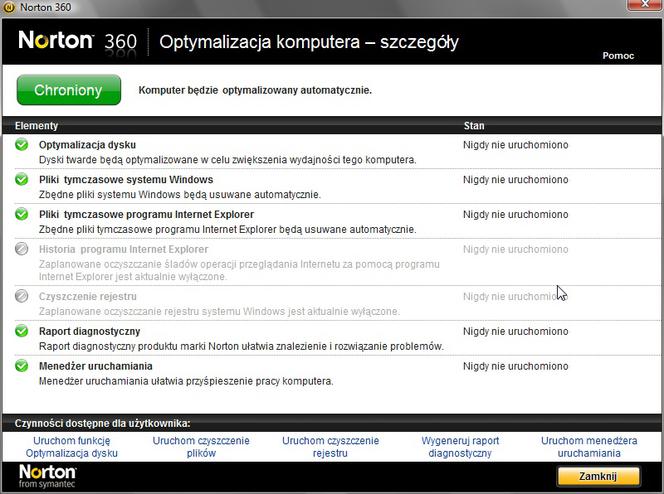
Task: Click the green check icon beside Optymalizacja dysku
Action: (x=22, y=145)
